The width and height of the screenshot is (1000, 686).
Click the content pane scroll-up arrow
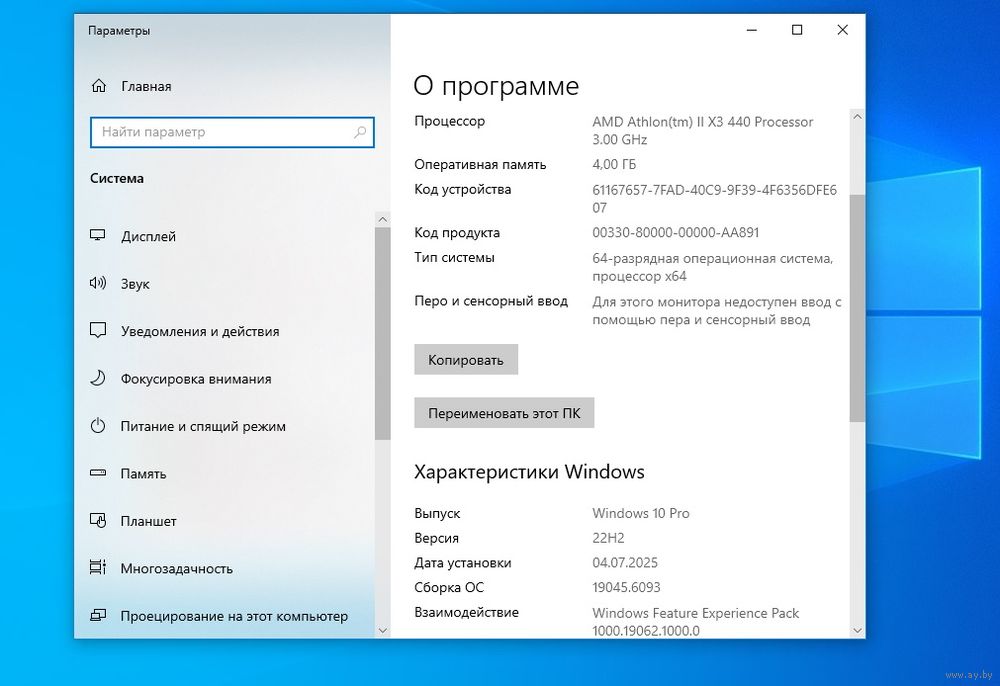tap(857, 117)
